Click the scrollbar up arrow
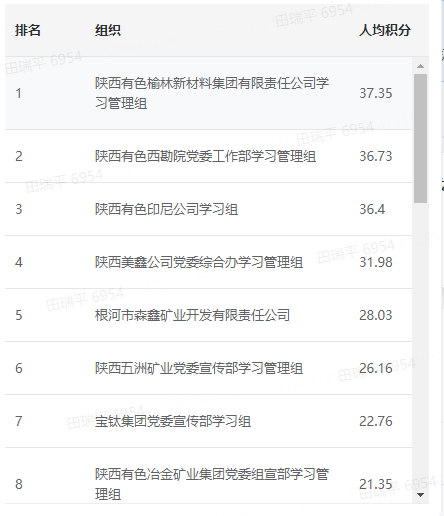Image resolution: width=444 pixels, height=516 pixels. coord(420,66)
